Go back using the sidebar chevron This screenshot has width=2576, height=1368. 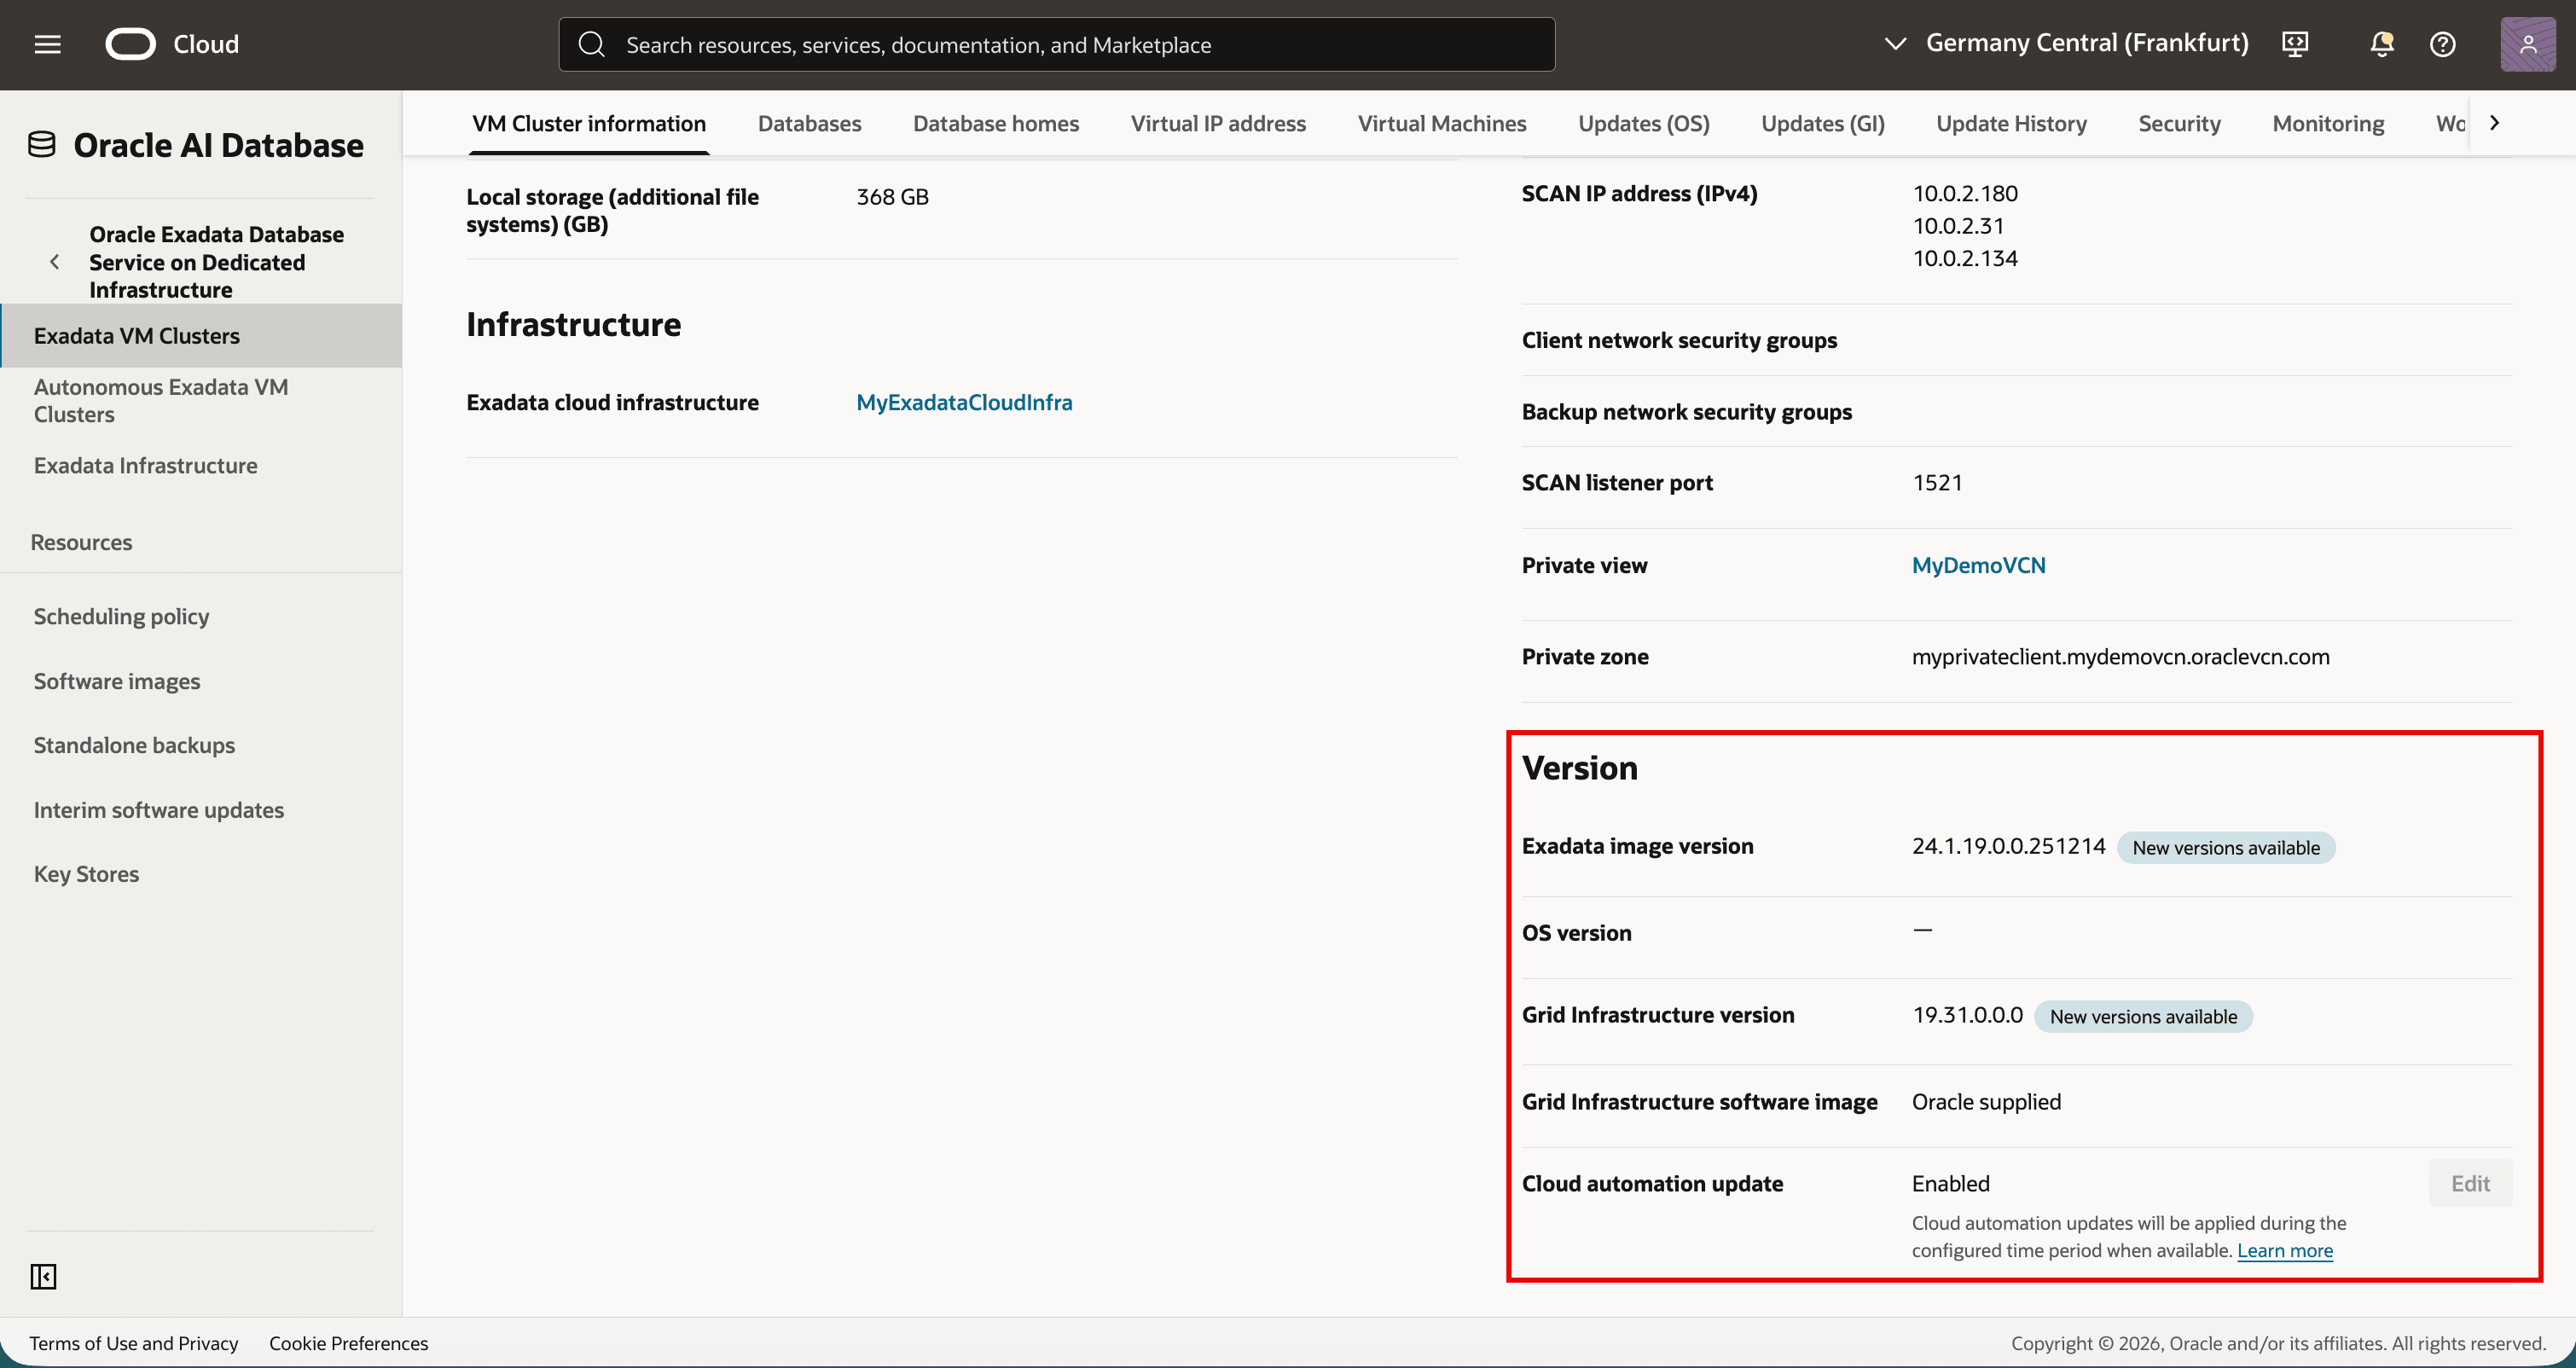click(55, 262)
